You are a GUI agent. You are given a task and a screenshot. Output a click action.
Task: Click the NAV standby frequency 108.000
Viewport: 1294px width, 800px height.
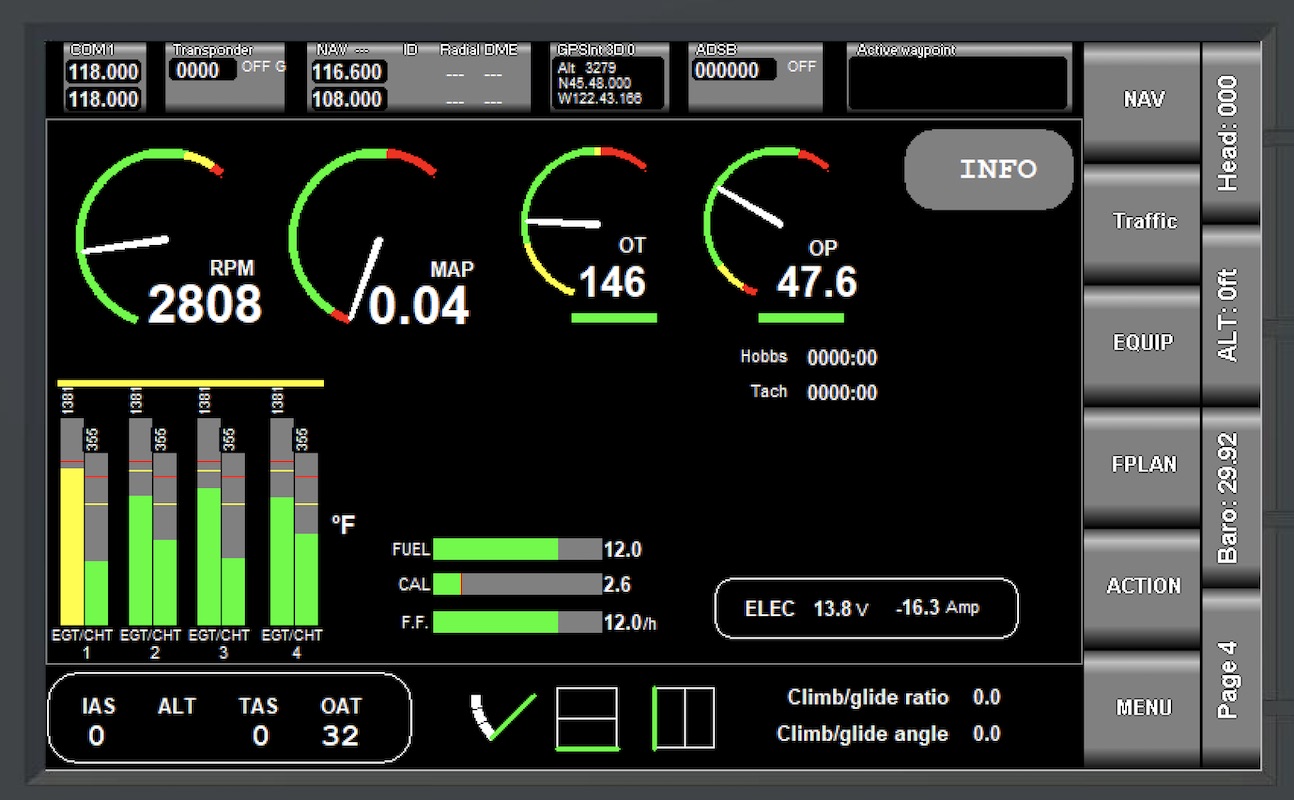[347, 99]
